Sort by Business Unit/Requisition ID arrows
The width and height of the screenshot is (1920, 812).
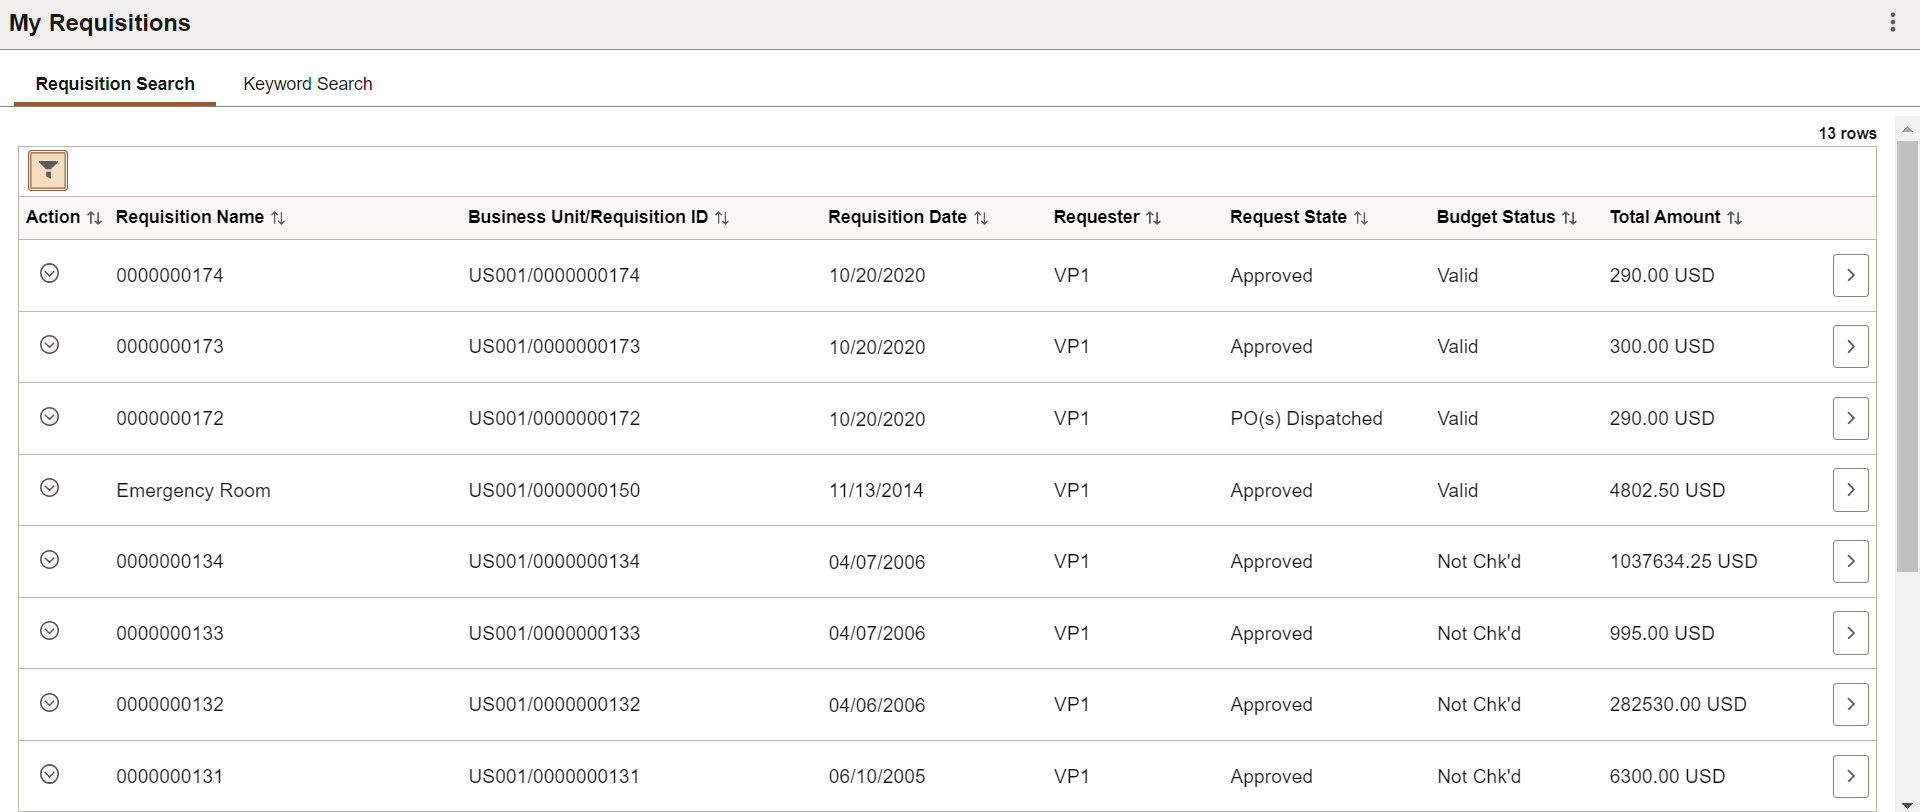click(722, 218)
